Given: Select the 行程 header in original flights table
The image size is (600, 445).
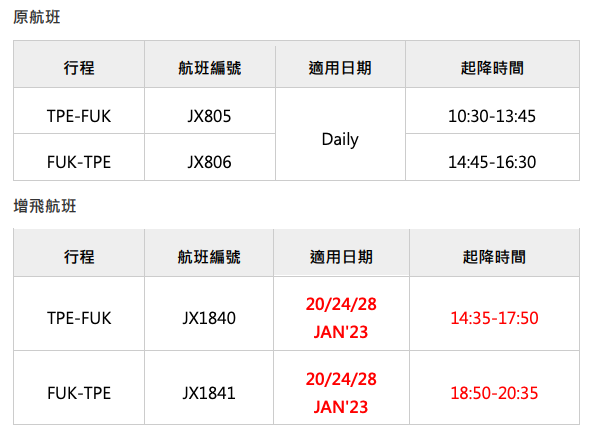Looking at the screenshot, I should [79, 68].
